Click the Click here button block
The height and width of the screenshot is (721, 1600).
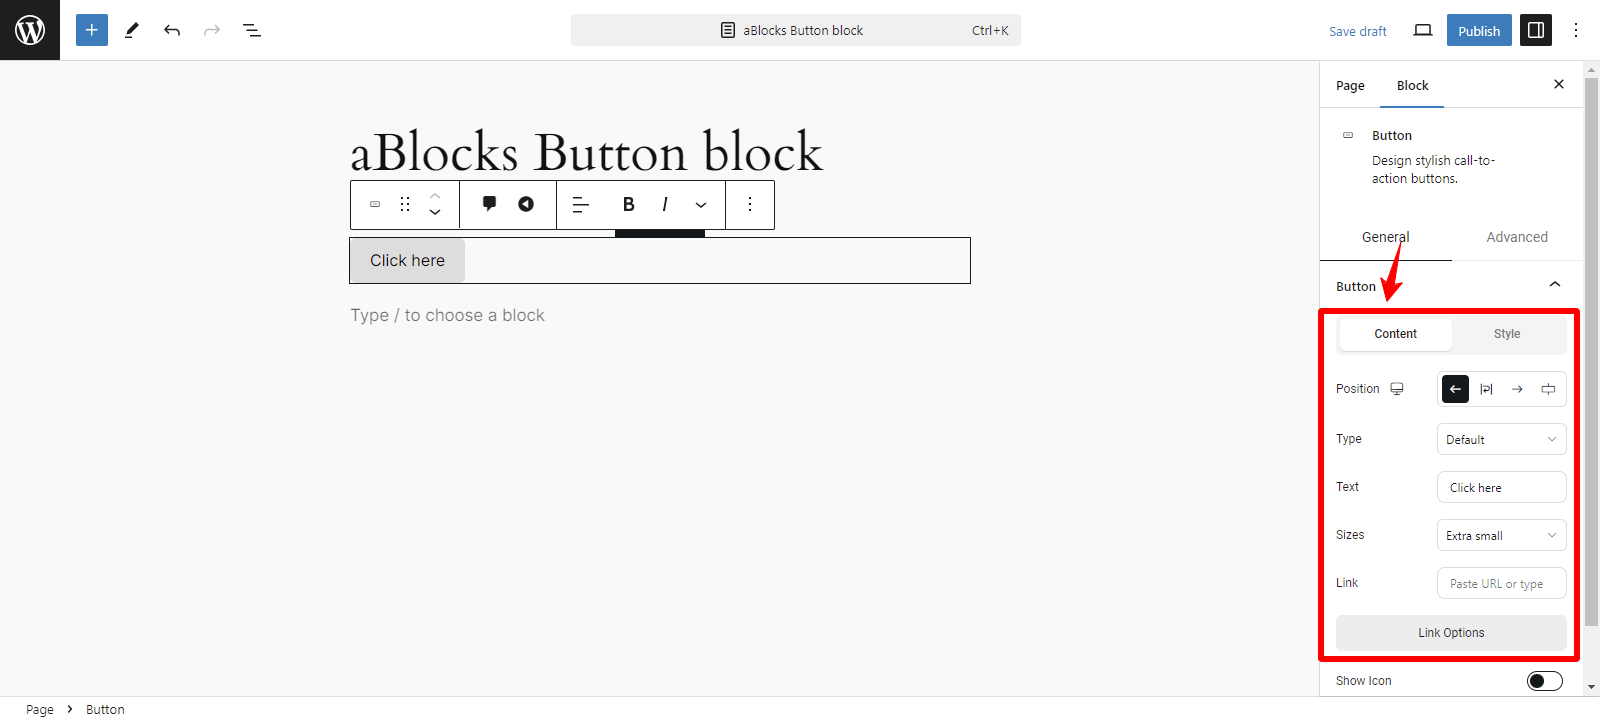pyautogui.click(x=407, y=260)
